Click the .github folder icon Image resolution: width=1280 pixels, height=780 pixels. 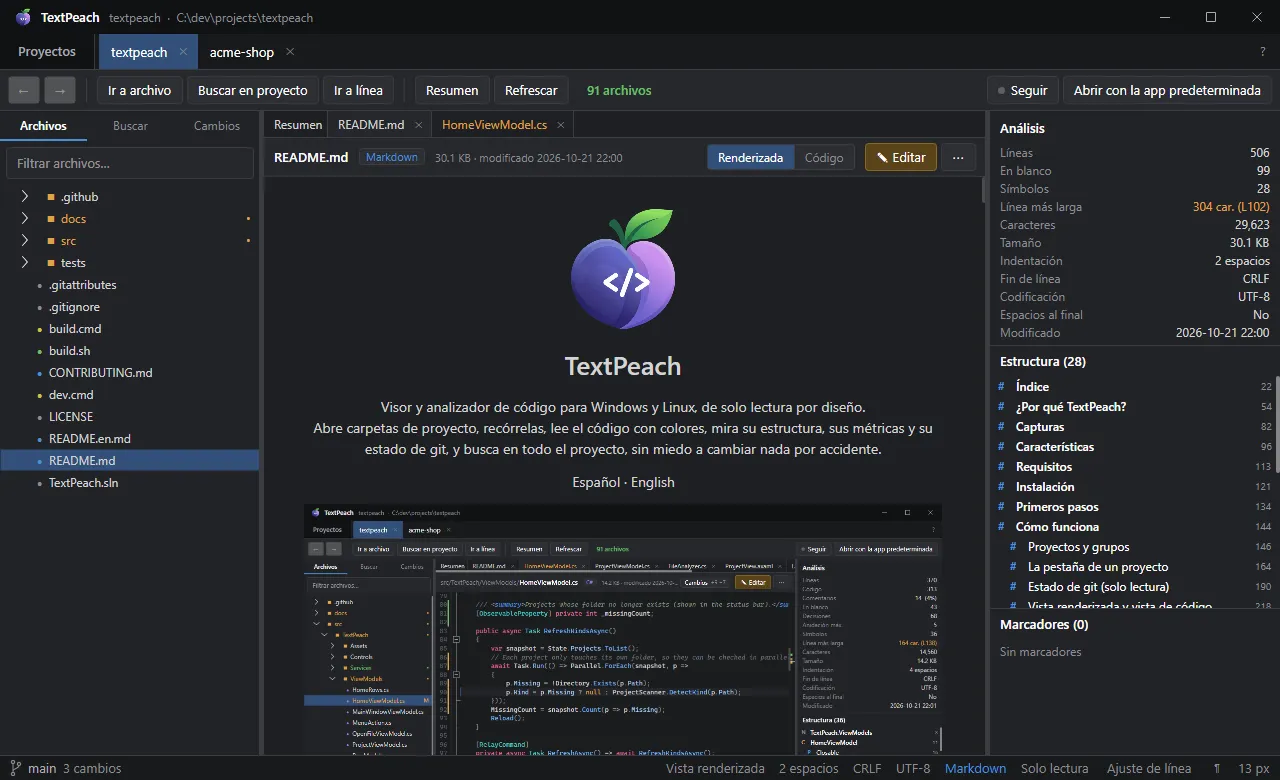(51, 197)
